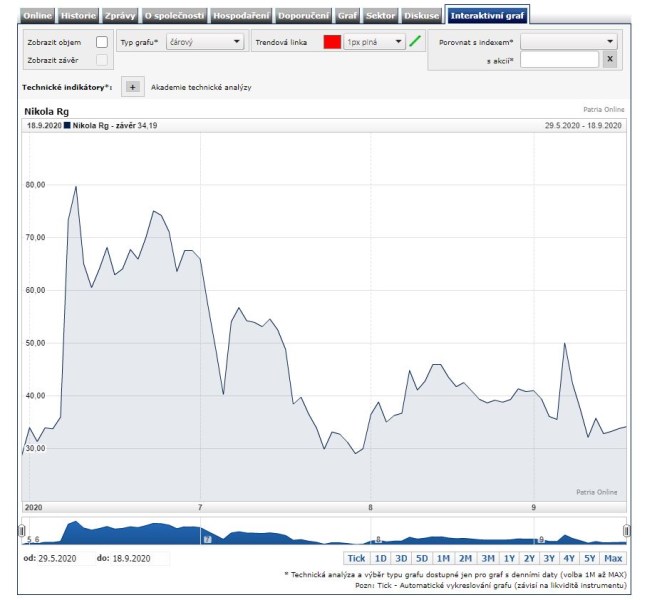The image size is (647, 600).
Task: Click the 's akcií' input field
Action: coord(559,60)
